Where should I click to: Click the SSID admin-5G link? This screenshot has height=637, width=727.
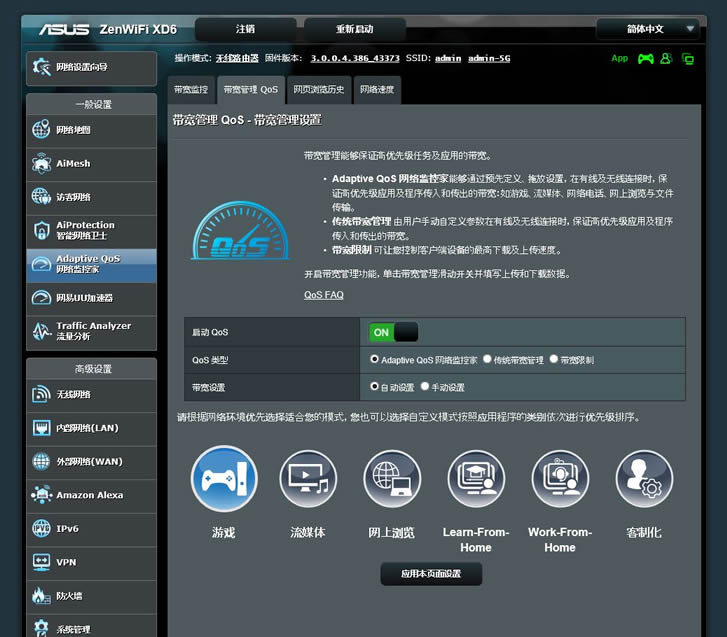coord(489,58)
